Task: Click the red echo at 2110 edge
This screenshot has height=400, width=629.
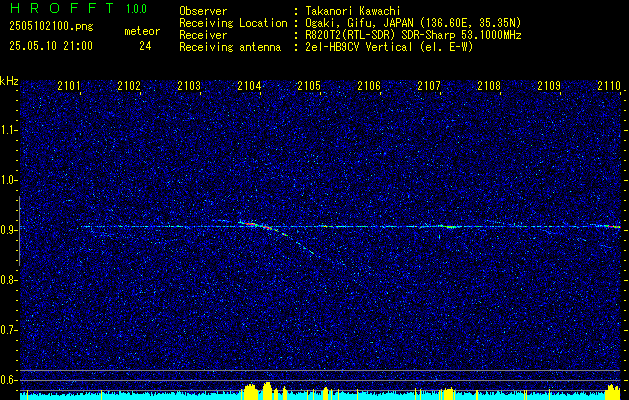Action: pos(614,227)
